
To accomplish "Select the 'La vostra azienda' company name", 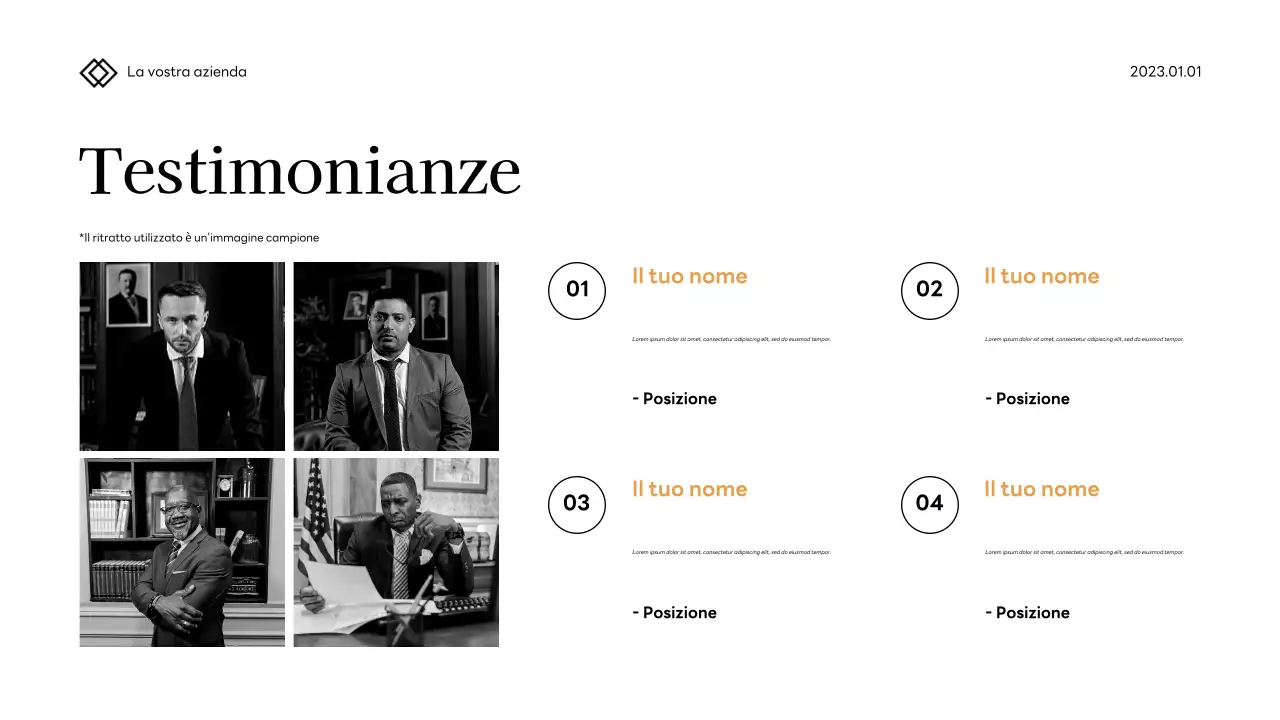I will [186, 72].
